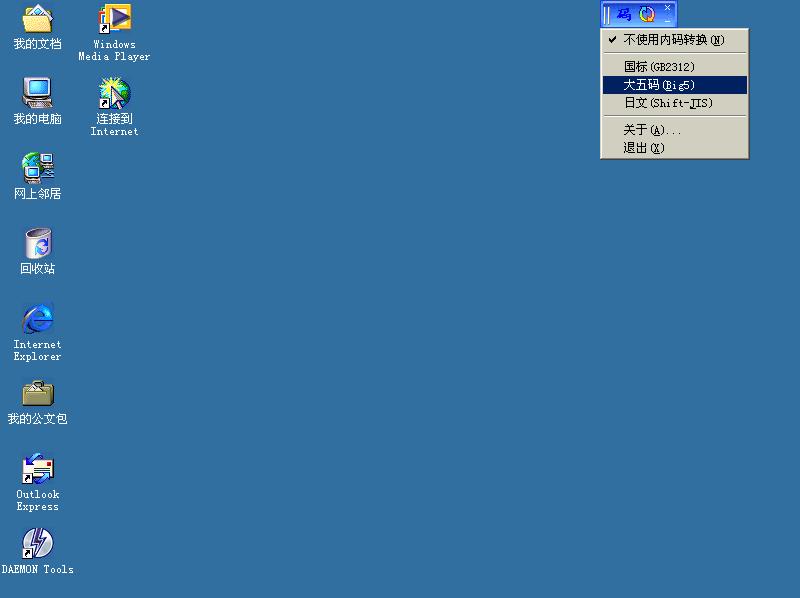Viewport: 800px width, 598px height.
Task: Open the 关于 (A)... menu item
Action: click(x=674, y=130)
